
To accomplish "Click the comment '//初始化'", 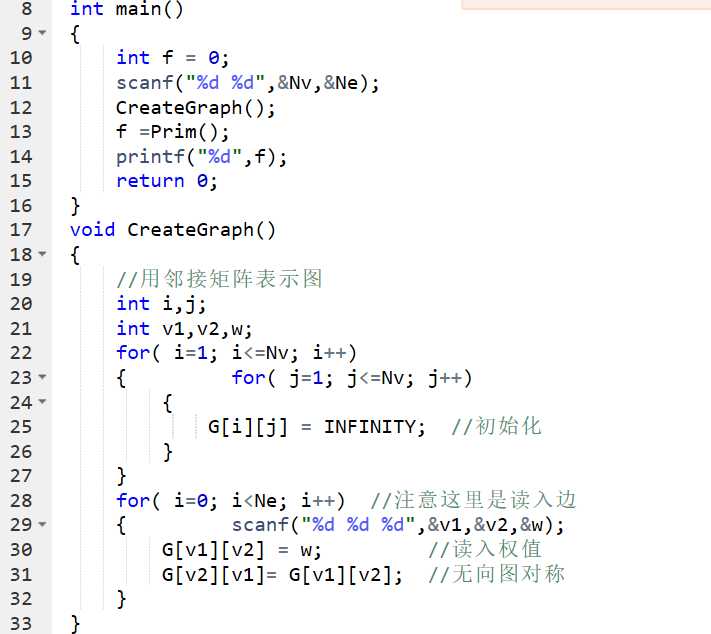I will (497, 426).
